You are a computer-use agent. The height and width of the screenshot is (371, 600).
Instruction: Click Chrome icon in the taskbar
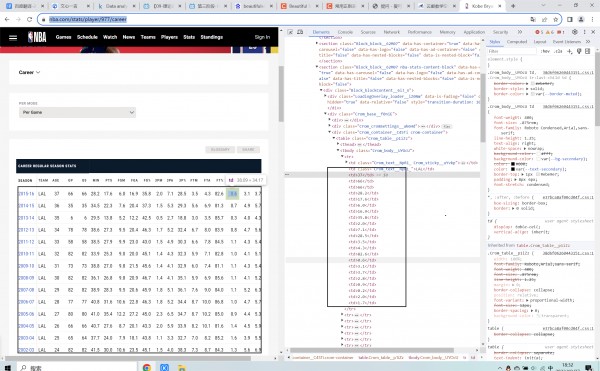pyautogui.click(x=147, y=368)
